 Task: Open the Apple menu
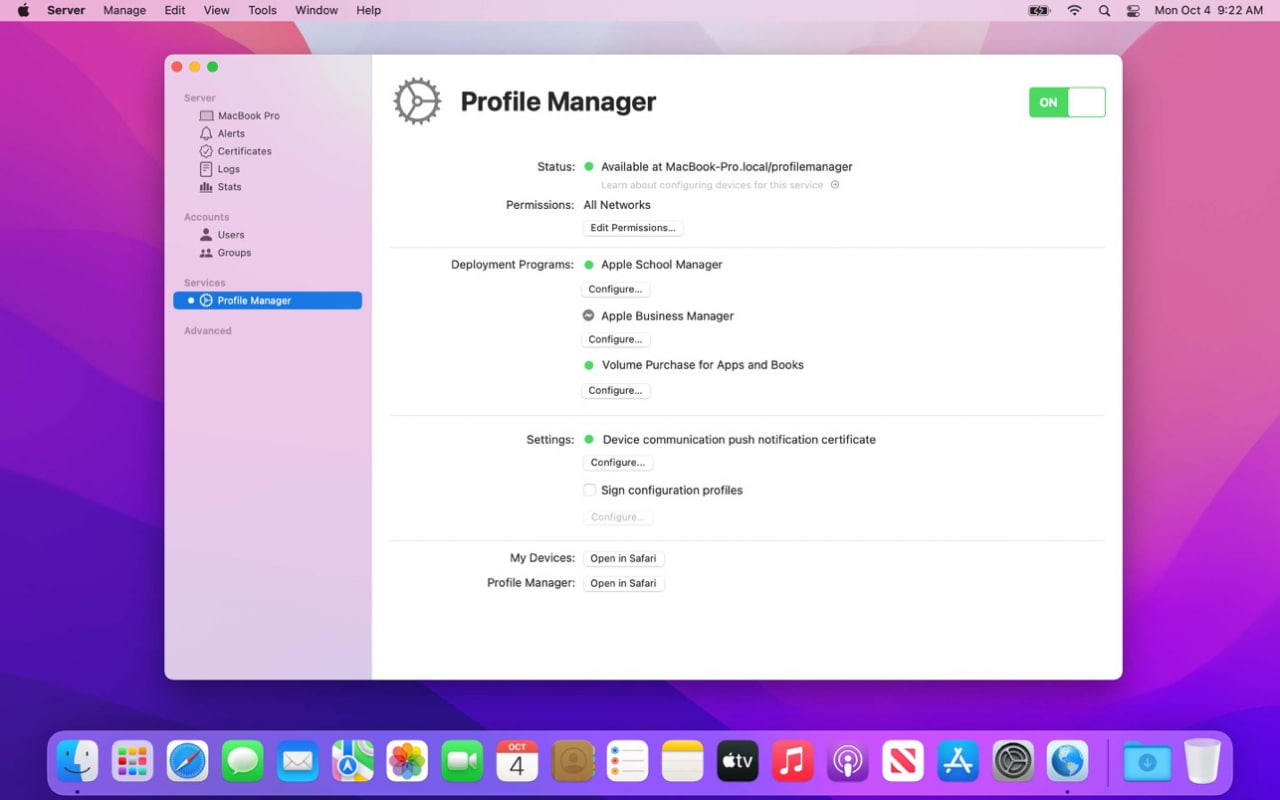coord(23,10)
